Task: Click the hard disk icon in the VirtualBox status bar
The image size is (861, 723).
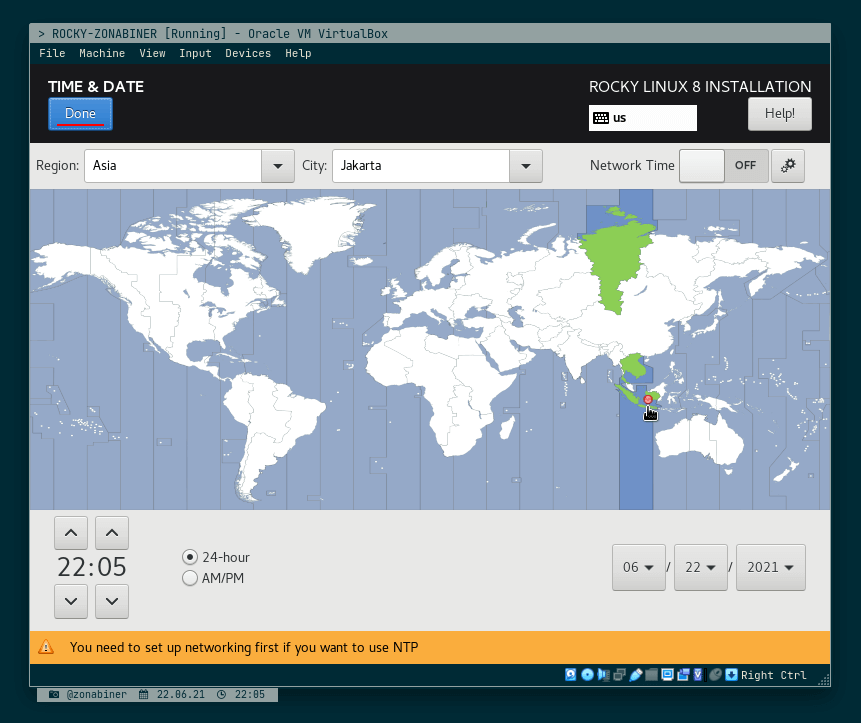Action: [x=570, y=675]
